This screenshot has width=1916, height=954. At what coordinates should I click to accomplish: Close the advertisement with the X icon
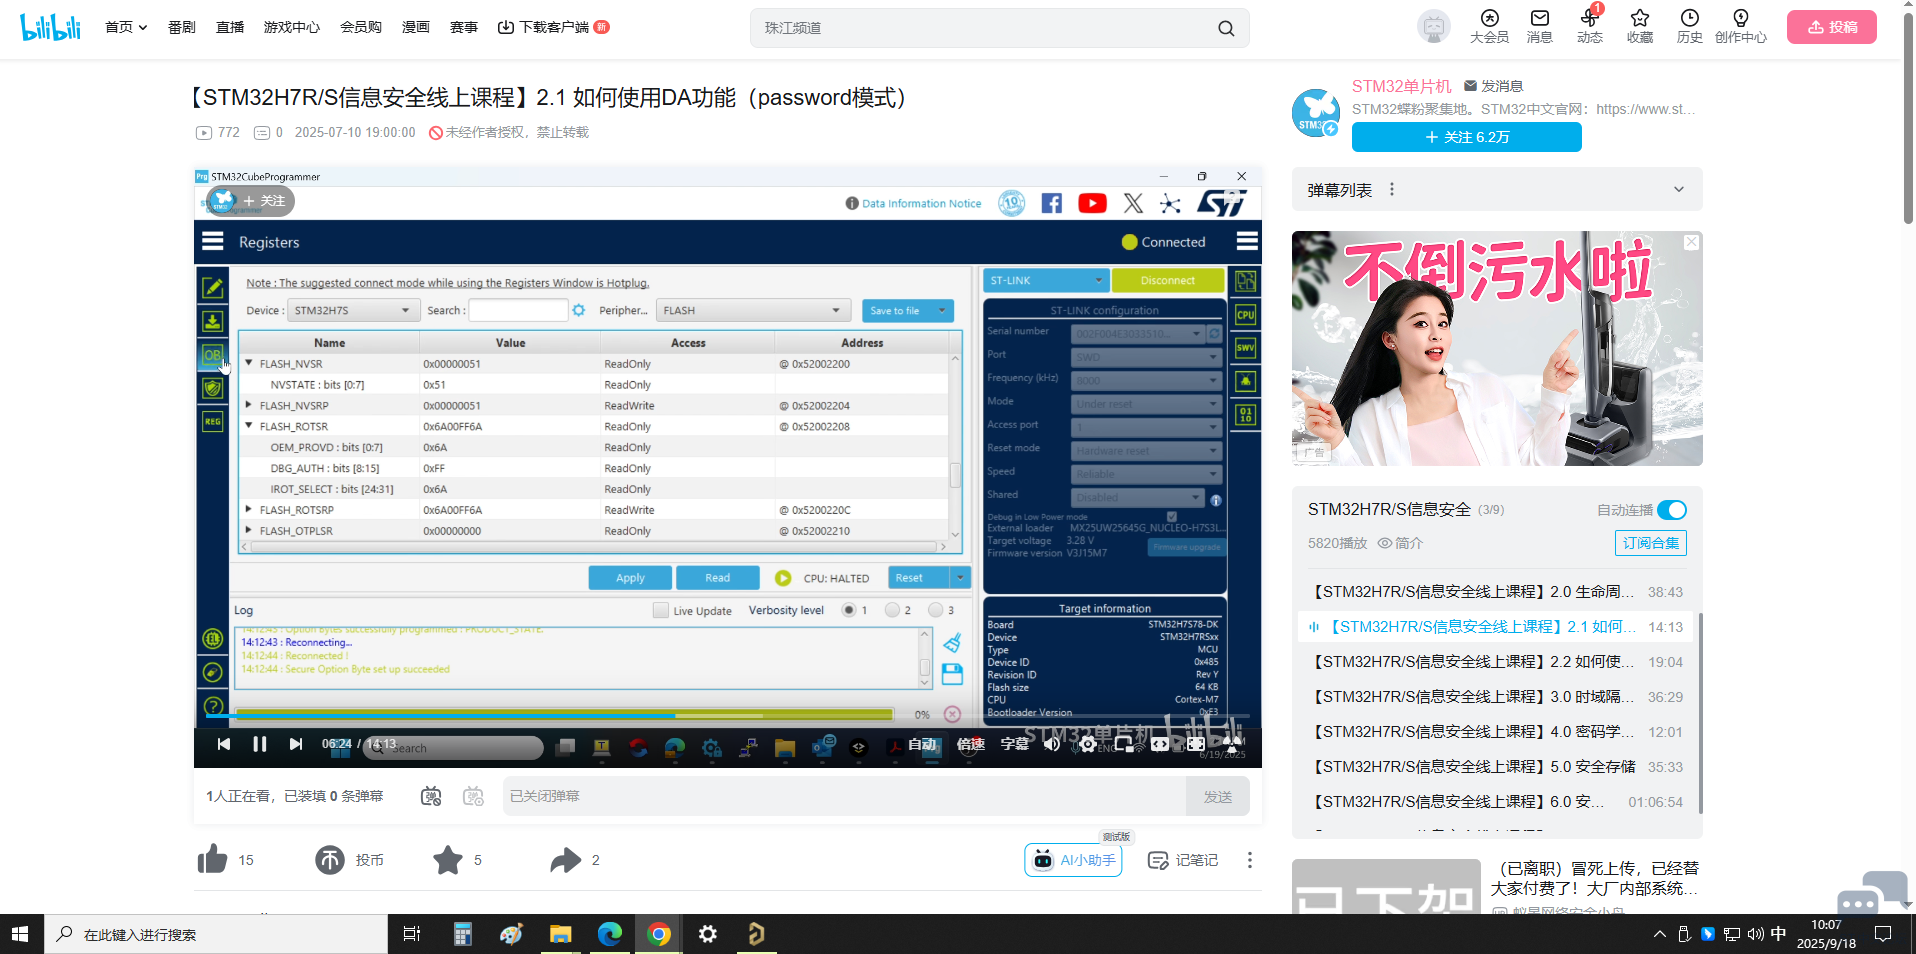pyautogui.click(x=1691, y=242)
